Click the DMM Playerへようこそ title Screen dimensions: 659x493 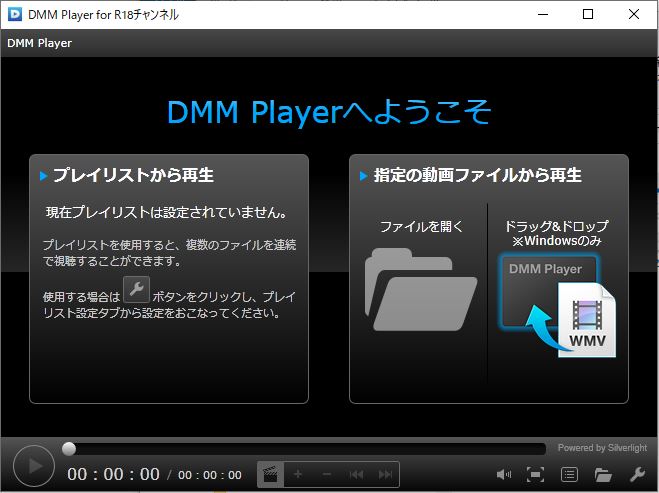(x=329, y=112)
